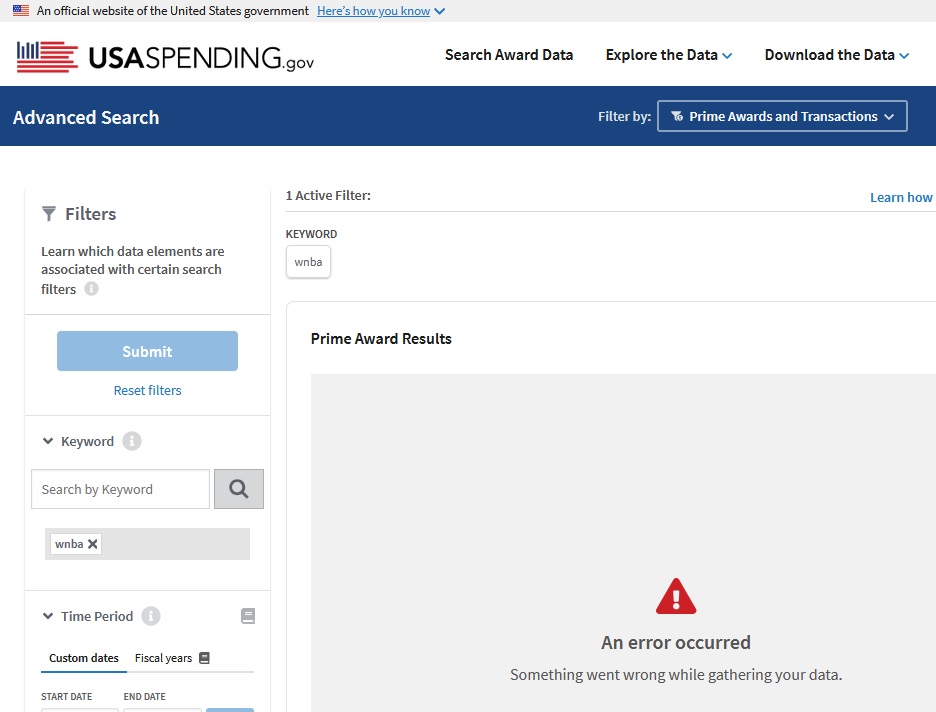936x712 pixels.
Task: Switch to the Custom dates tab
Action: [84, 658]
